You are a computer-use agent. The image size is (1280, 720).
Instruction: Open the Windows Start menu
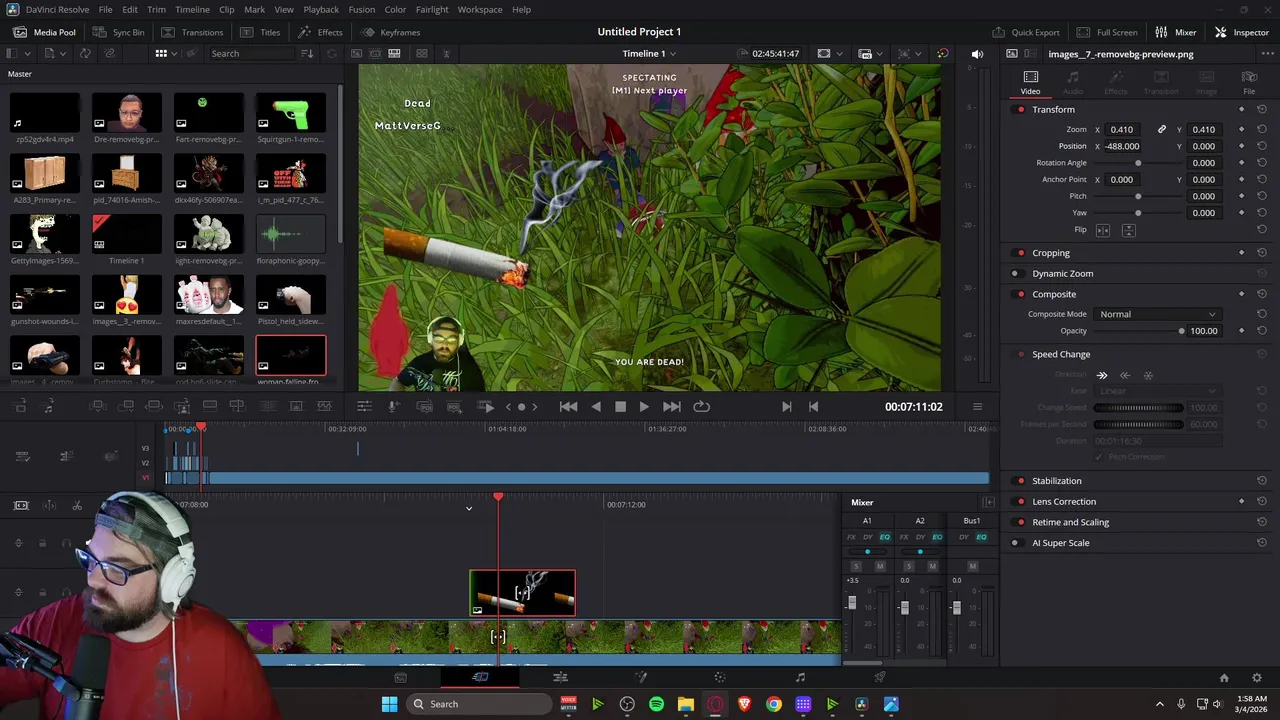(x=389, y=704)
